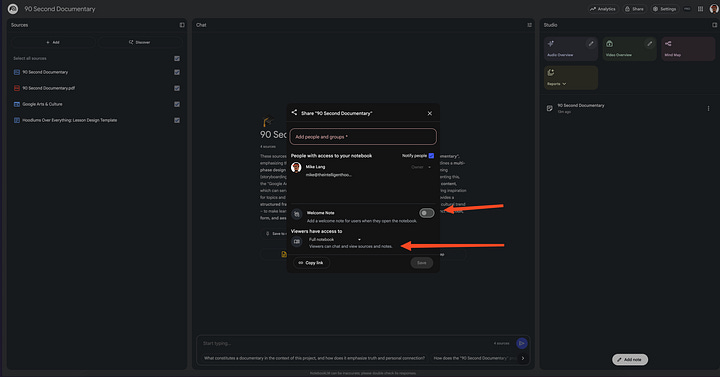Image resolution: width=720 pixels, height=377 pixels.
Task: Open Hoodlums Over Everything: Lesson Design Template source
Action: tap(70, 120)
